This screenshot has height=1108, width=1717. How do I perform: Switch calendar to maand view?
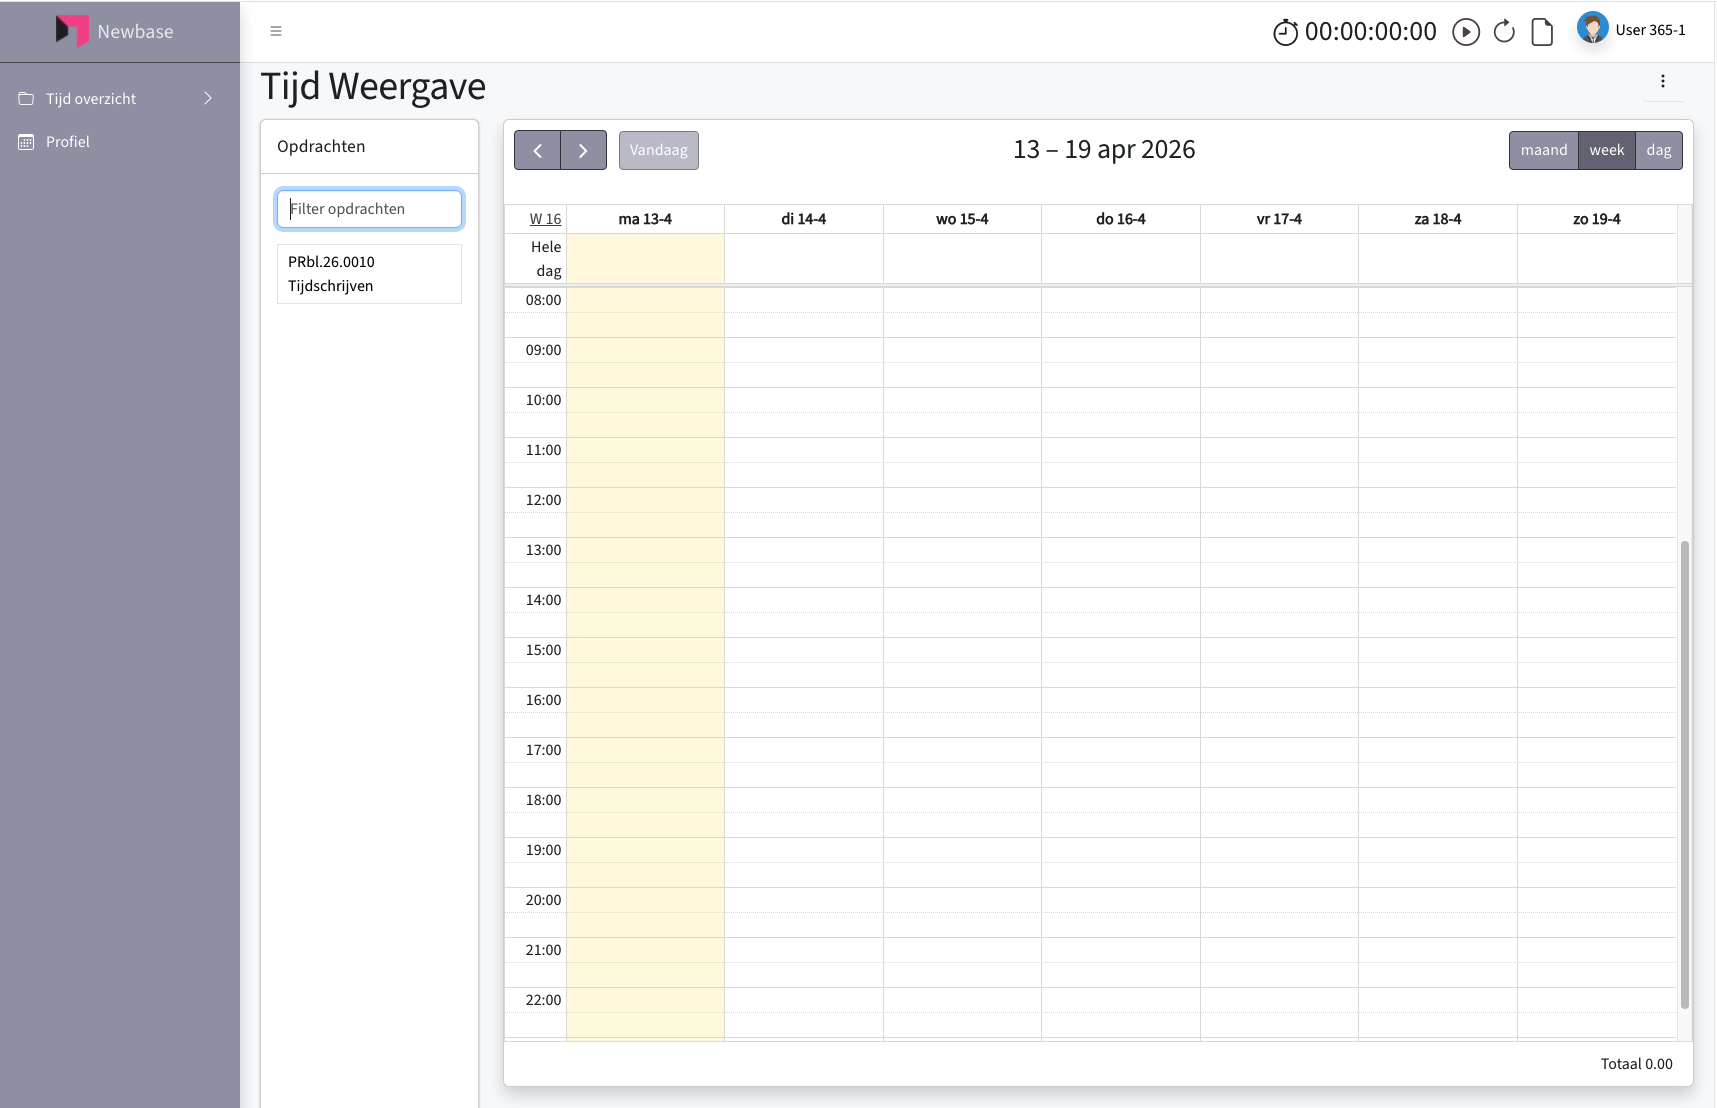coord(1544,150)
